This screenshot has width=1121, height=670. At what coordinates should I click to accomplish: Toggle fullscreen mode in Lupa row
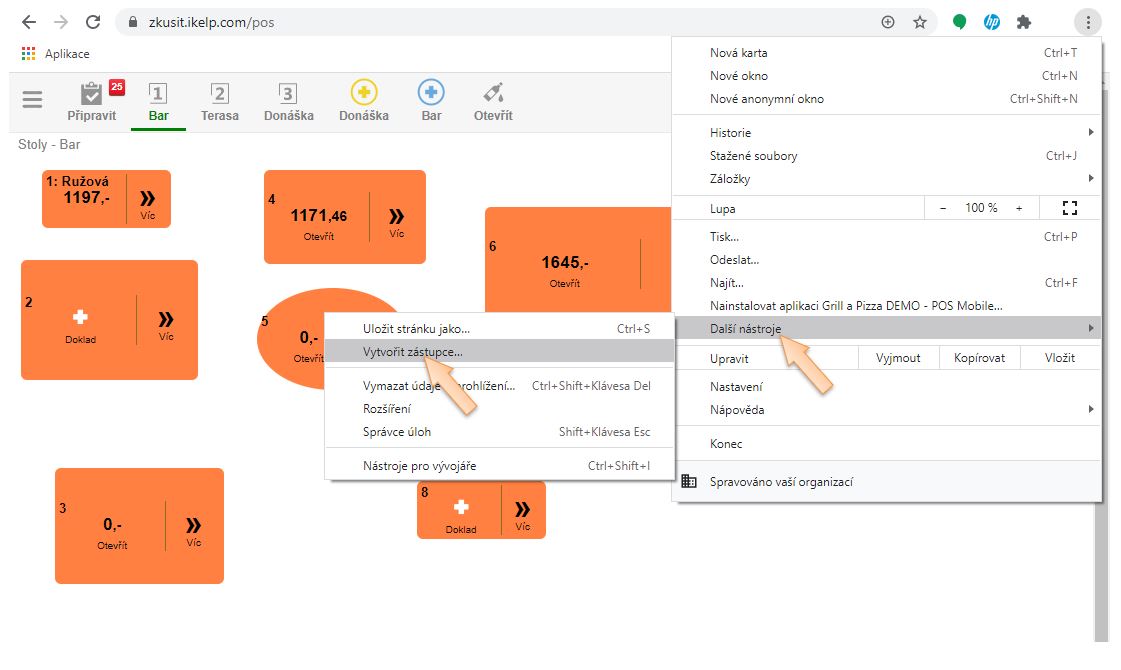[x=1070, y=208]
